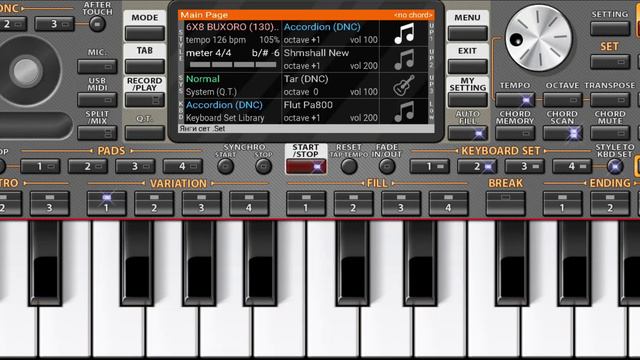
Task: Select VARIATION 1
Action: coord(107,203)
